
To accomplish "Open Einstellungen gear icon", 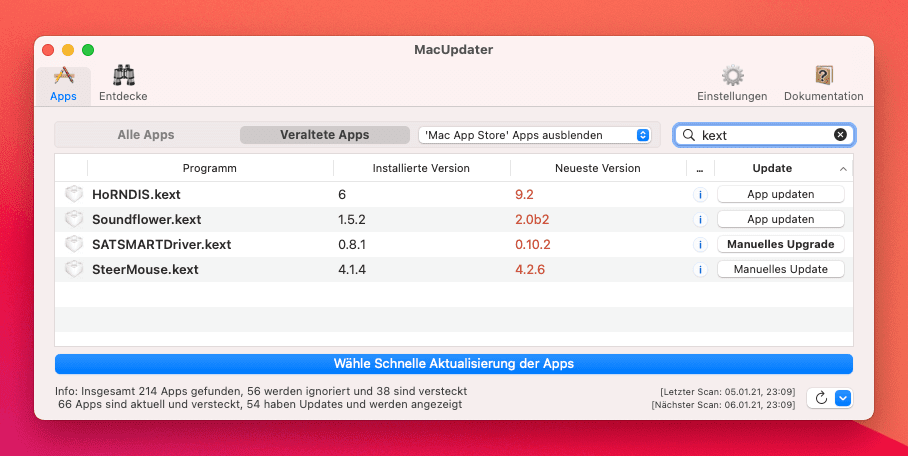I will click(x=733, y=76).
